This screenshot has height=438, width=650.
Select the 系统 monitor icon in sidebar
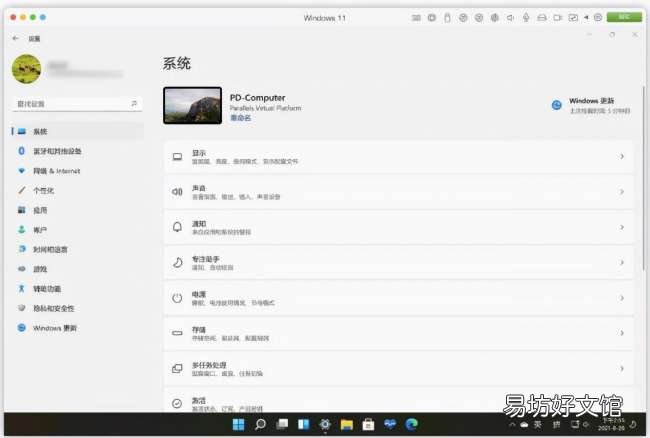pos(22,131)
